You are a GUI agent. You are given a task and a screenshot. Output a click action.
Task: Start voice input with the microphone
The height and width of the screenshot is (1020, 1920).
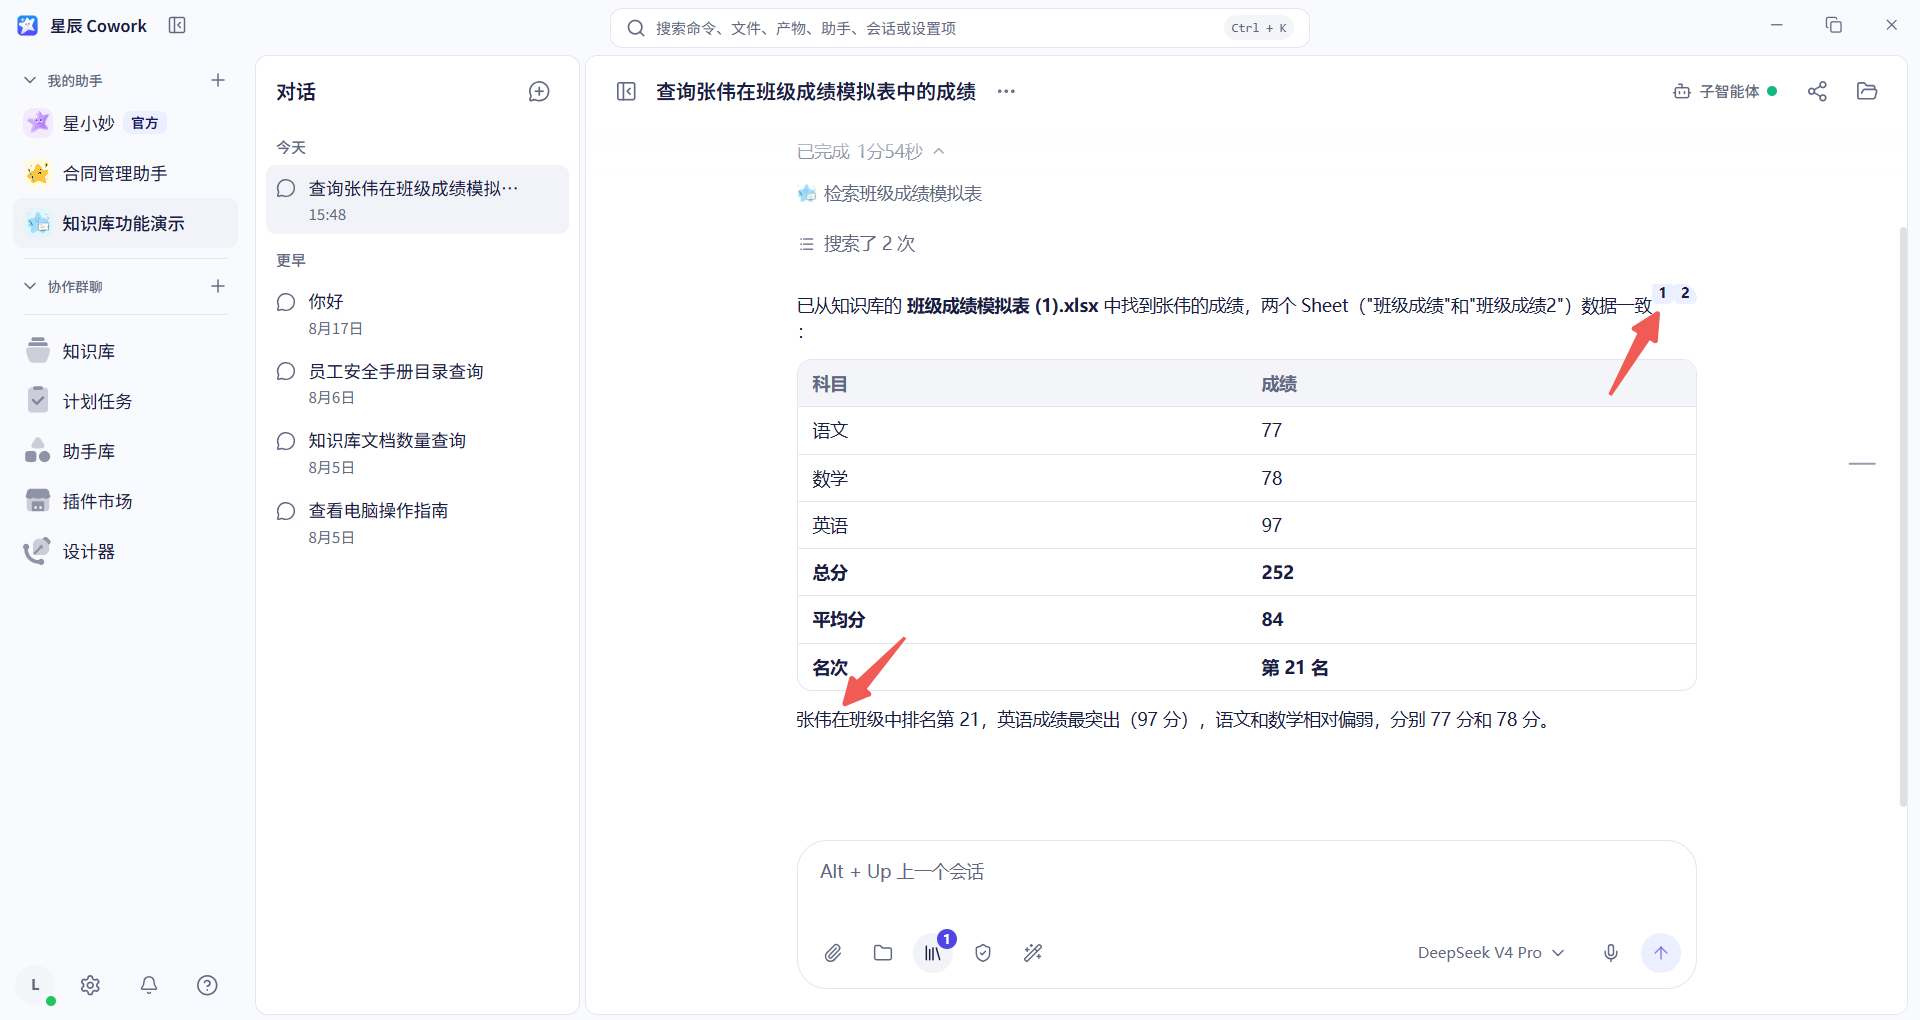pyautogui.click(x=1611, y=953)
